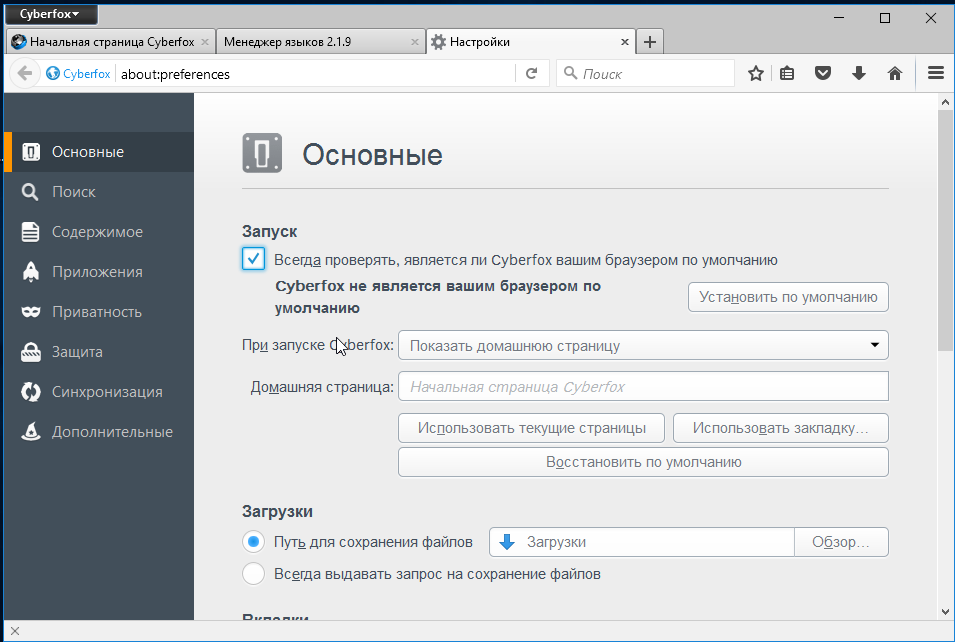Focus the about:preferences address bar
955x642 pixels.
[x=315, y=74]
